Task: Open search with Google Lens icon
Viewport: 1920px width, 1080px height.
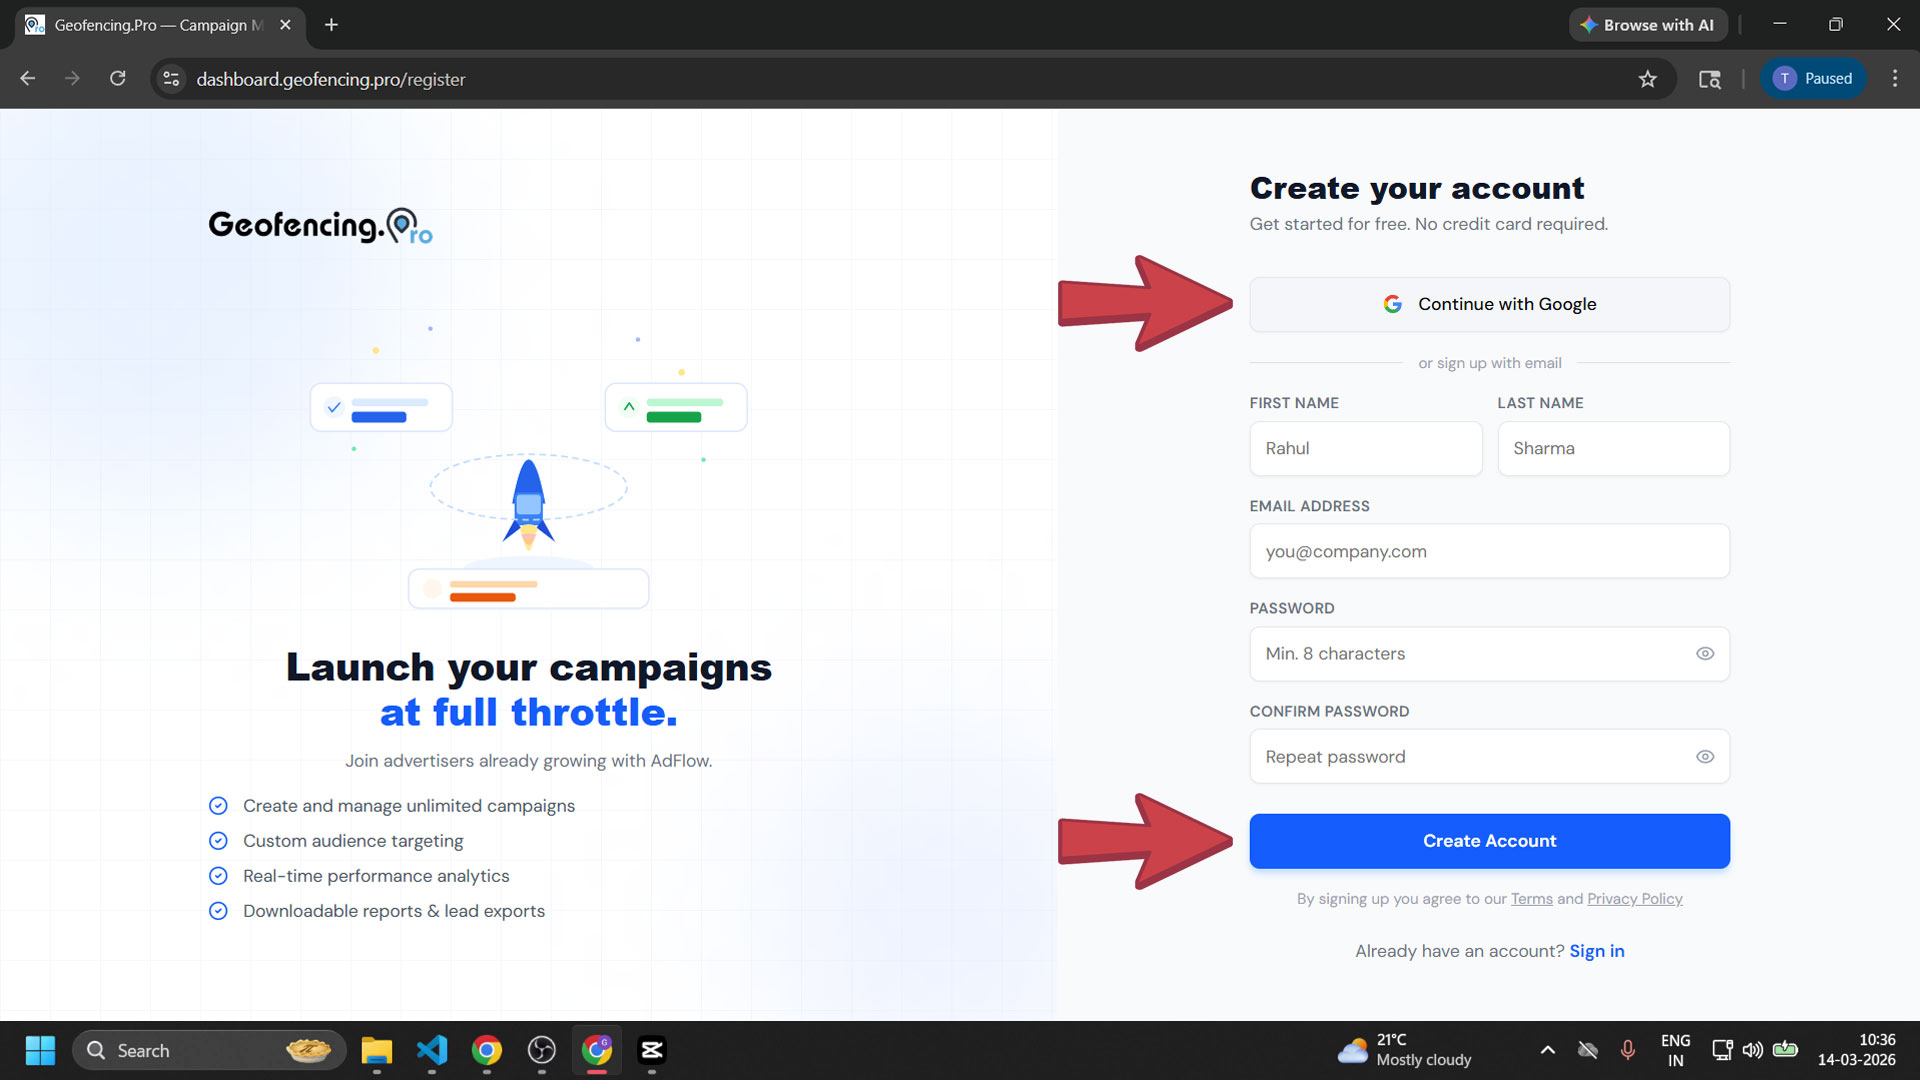Action: 1710,79
